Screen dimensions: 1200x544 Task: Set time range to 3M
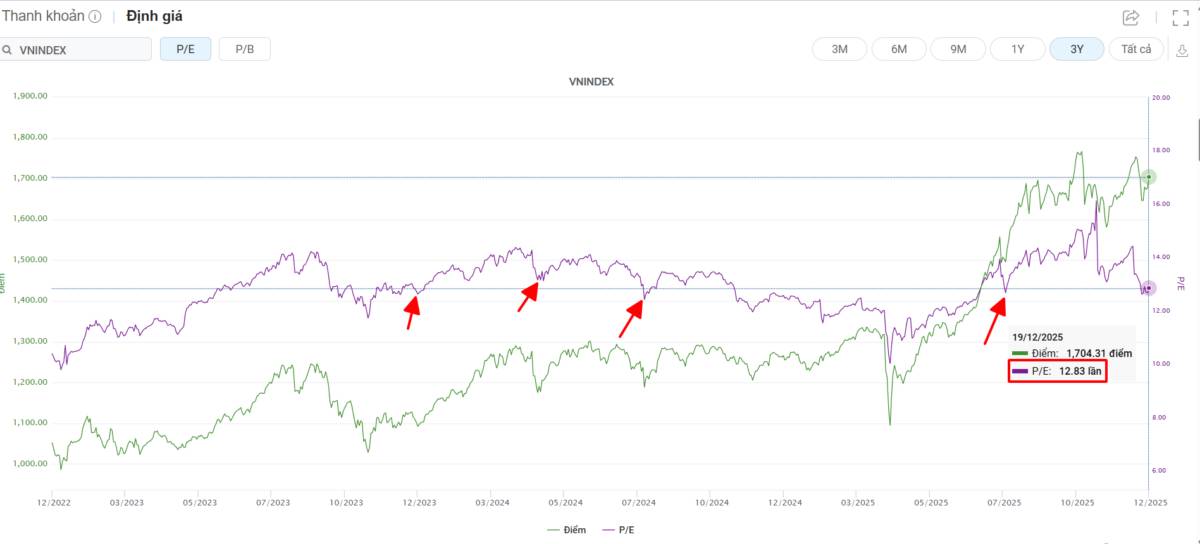(840, 49)
